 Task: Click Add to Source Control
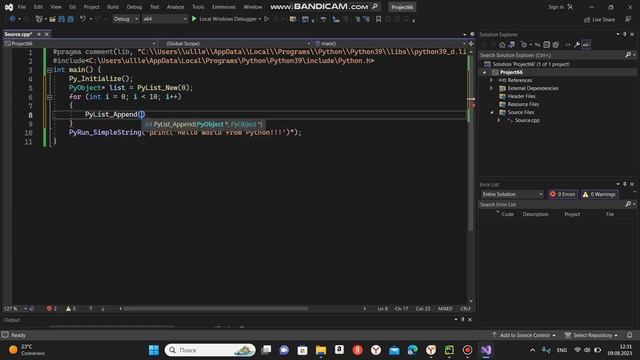pyautogui.click(x=524, y=335)
